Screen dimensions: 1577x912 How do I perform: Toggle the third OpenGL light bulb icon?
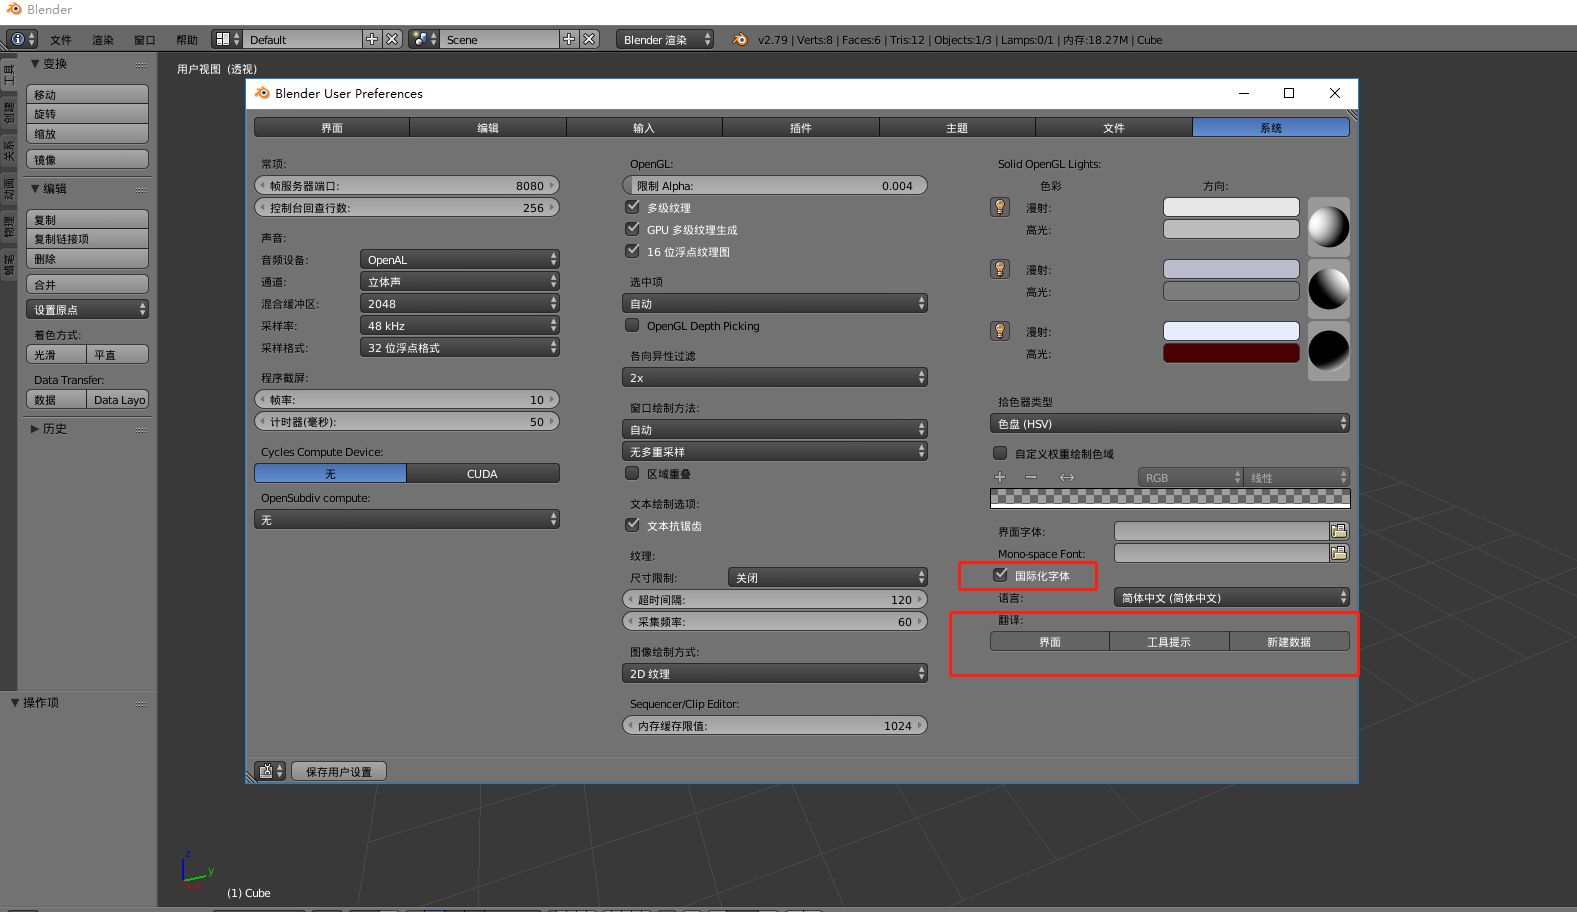point(999,331)
